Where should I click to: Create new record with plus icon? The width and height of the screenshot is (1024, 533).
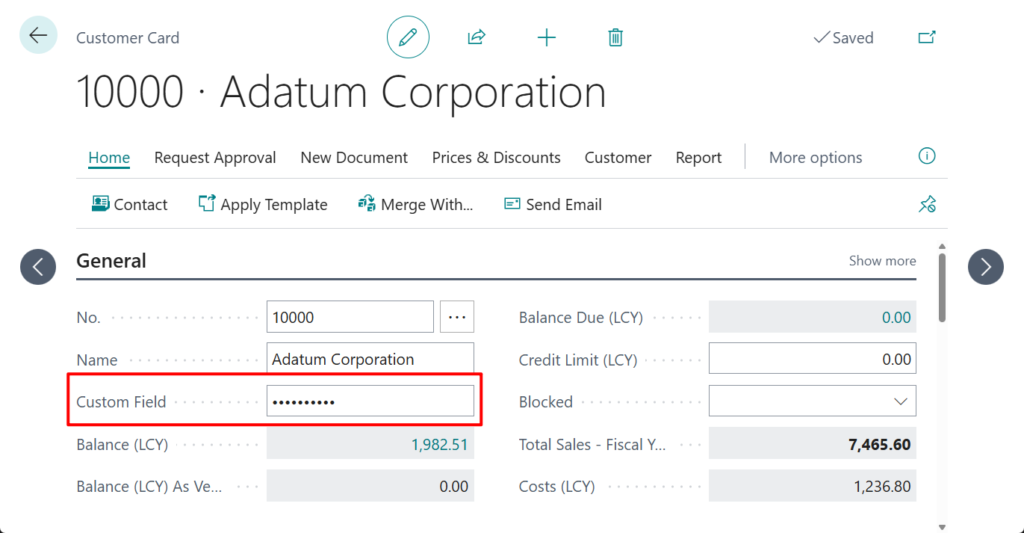546,38
